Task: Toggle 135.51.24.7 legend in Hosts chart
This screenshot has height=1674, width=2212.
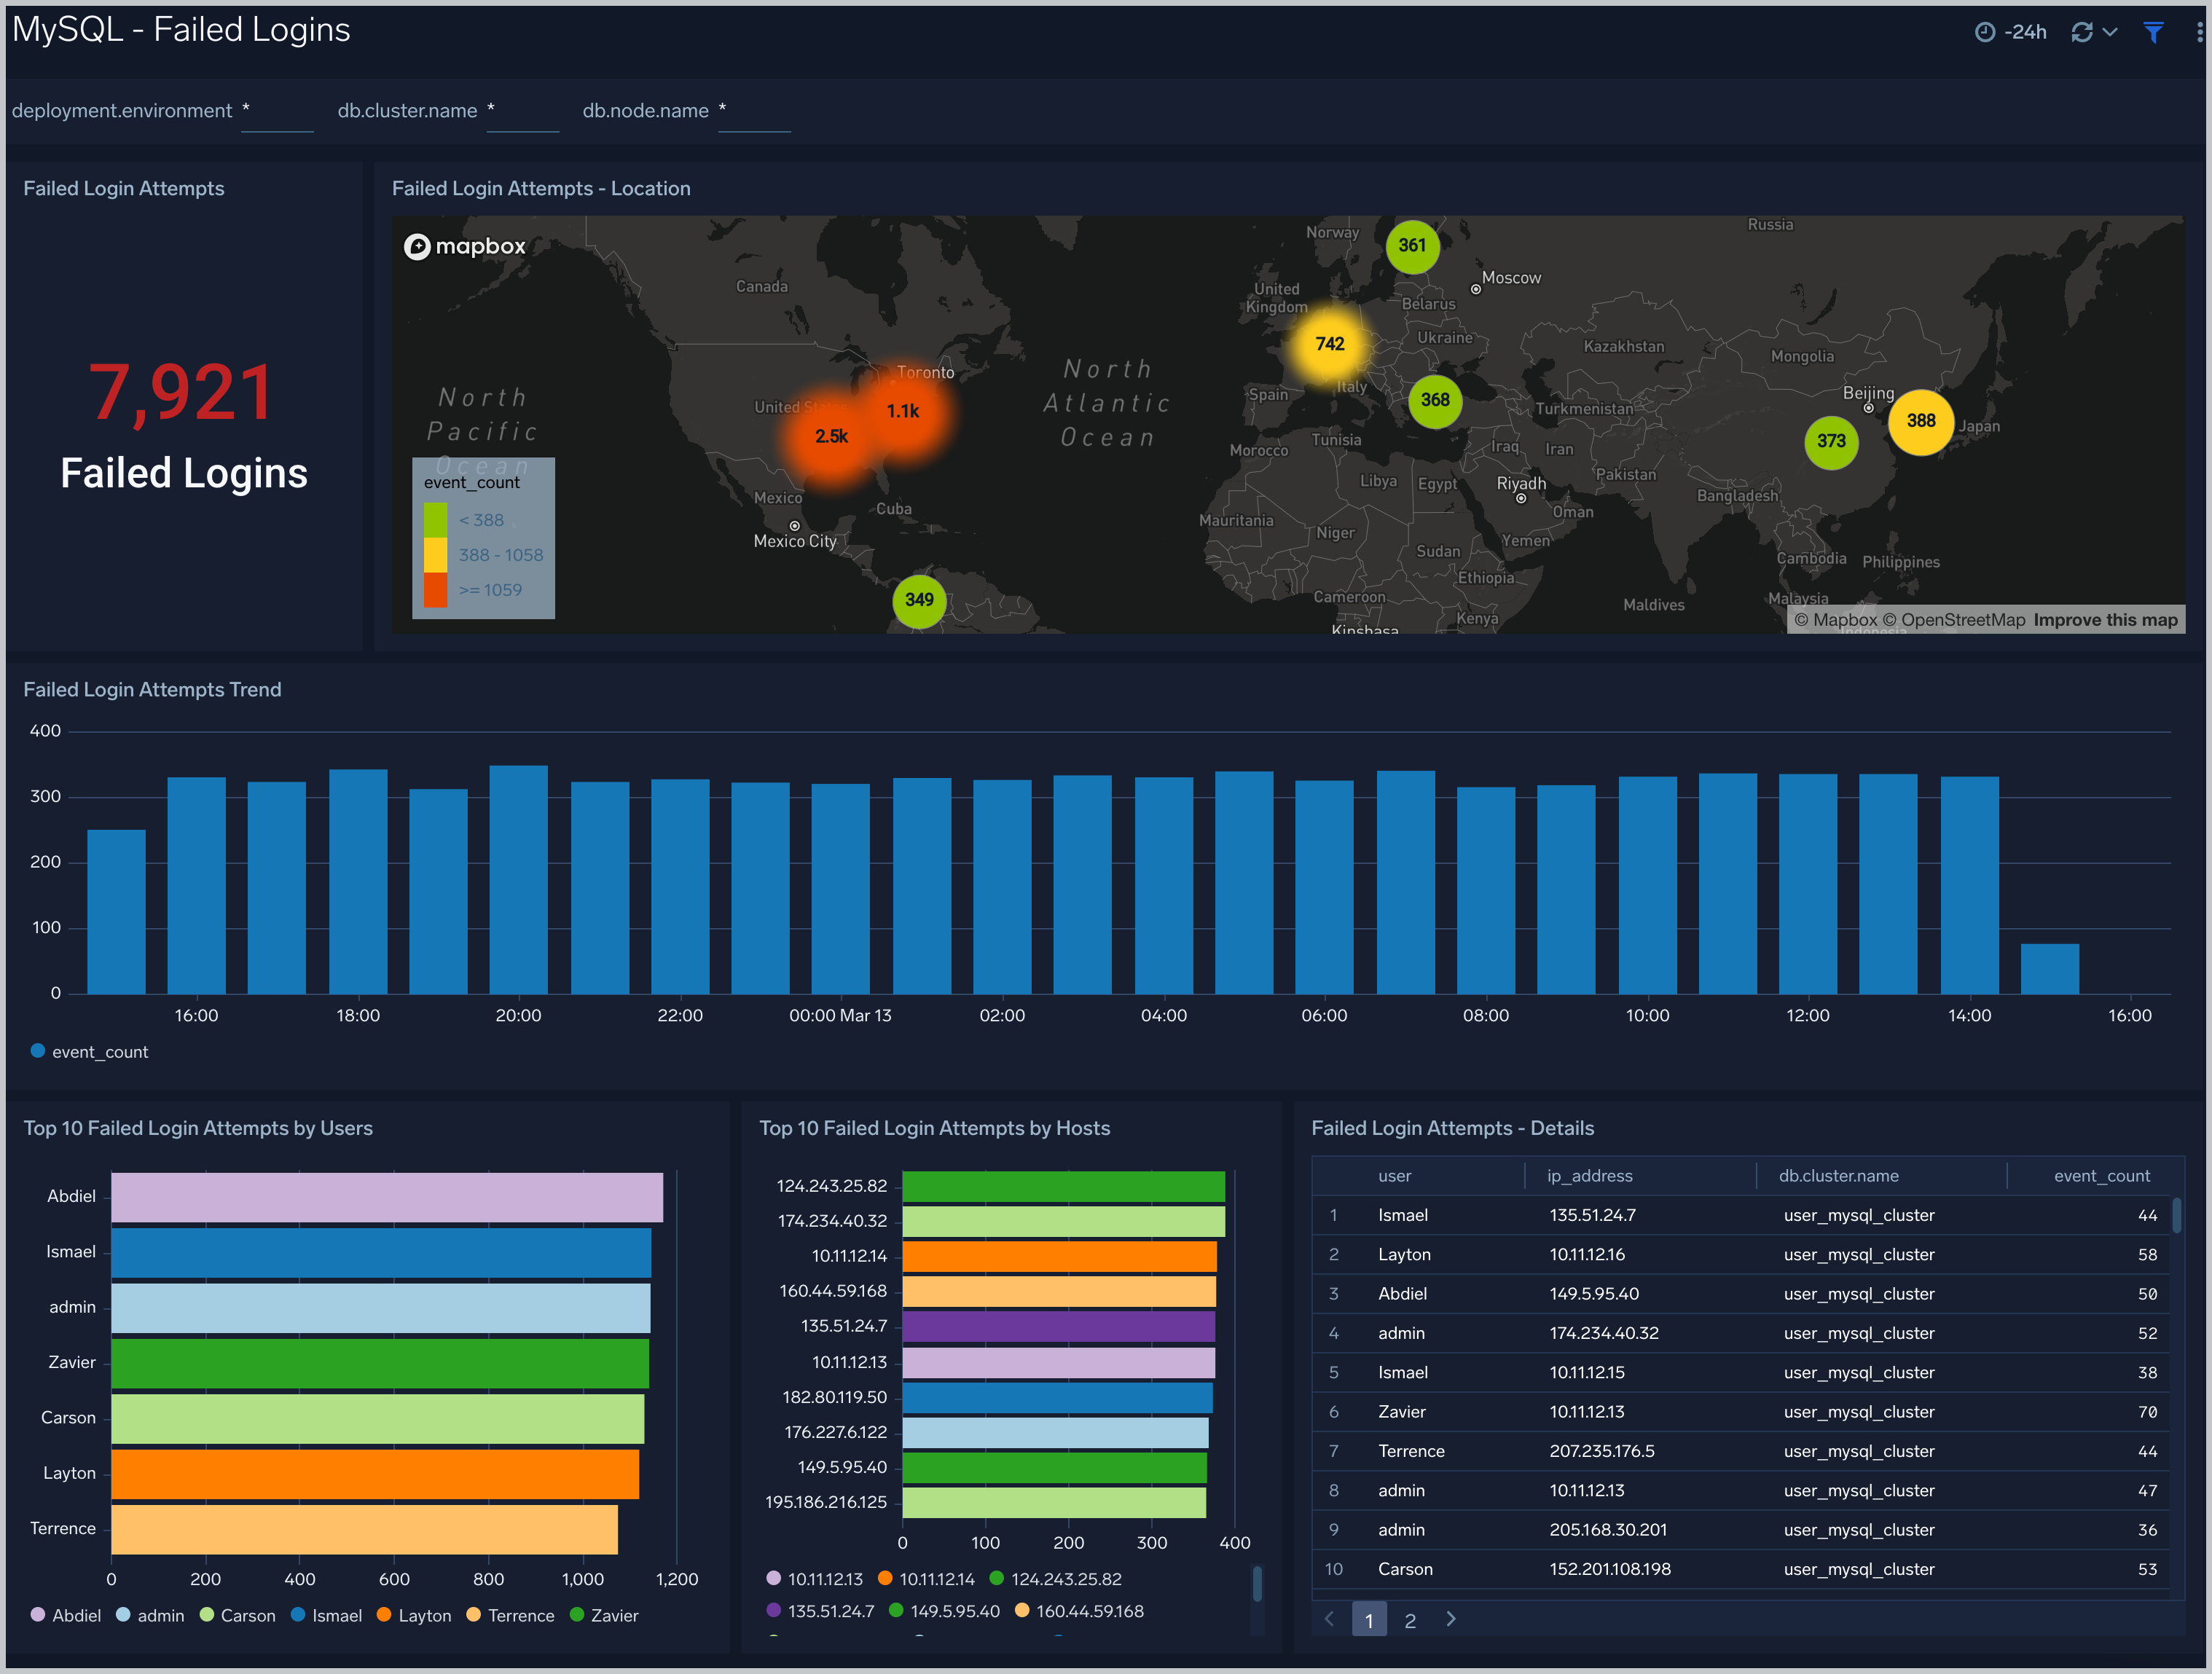Action: pos(820,1612)
